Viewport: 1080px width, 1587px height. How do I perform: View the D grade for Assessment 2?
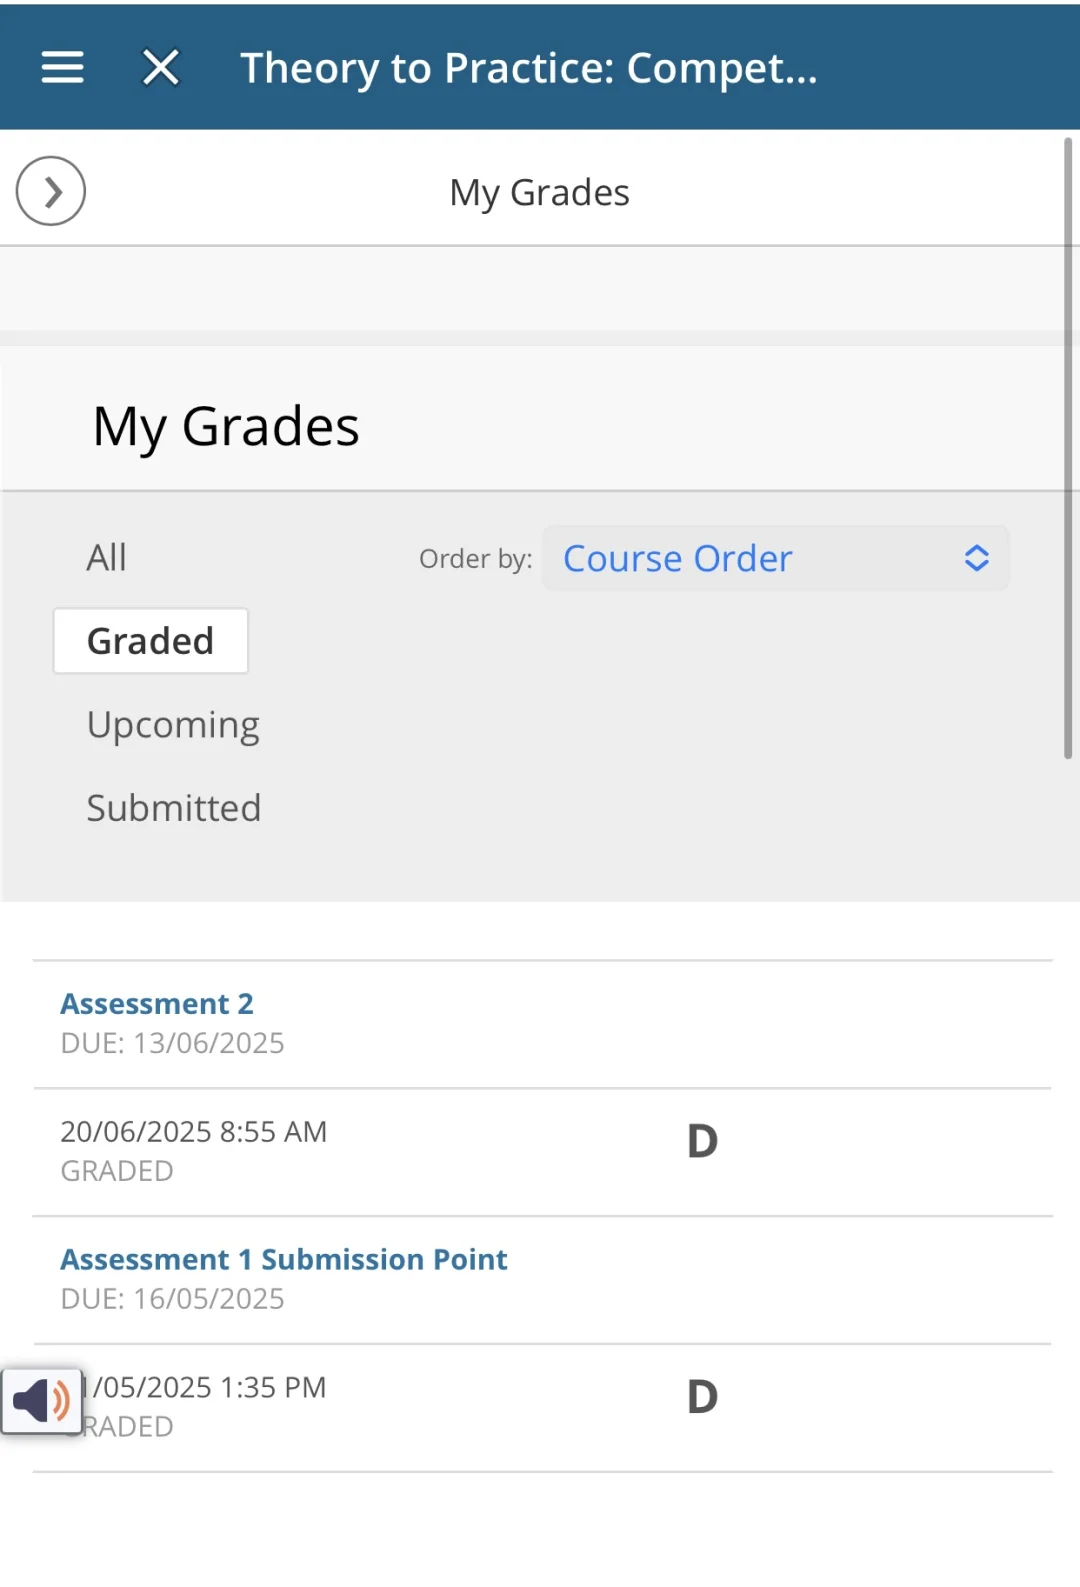(x=703, y=1141)
